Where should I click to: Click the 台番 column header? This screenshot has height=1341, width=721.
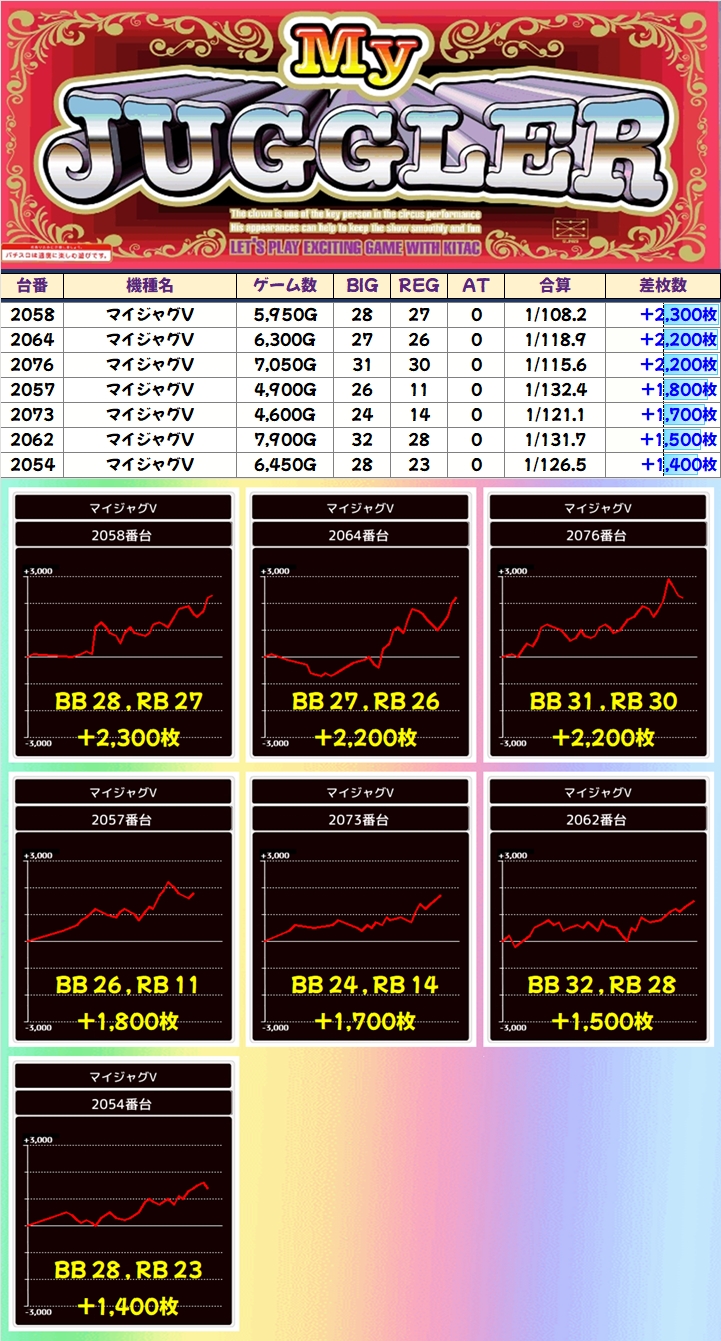pos(32,285)
